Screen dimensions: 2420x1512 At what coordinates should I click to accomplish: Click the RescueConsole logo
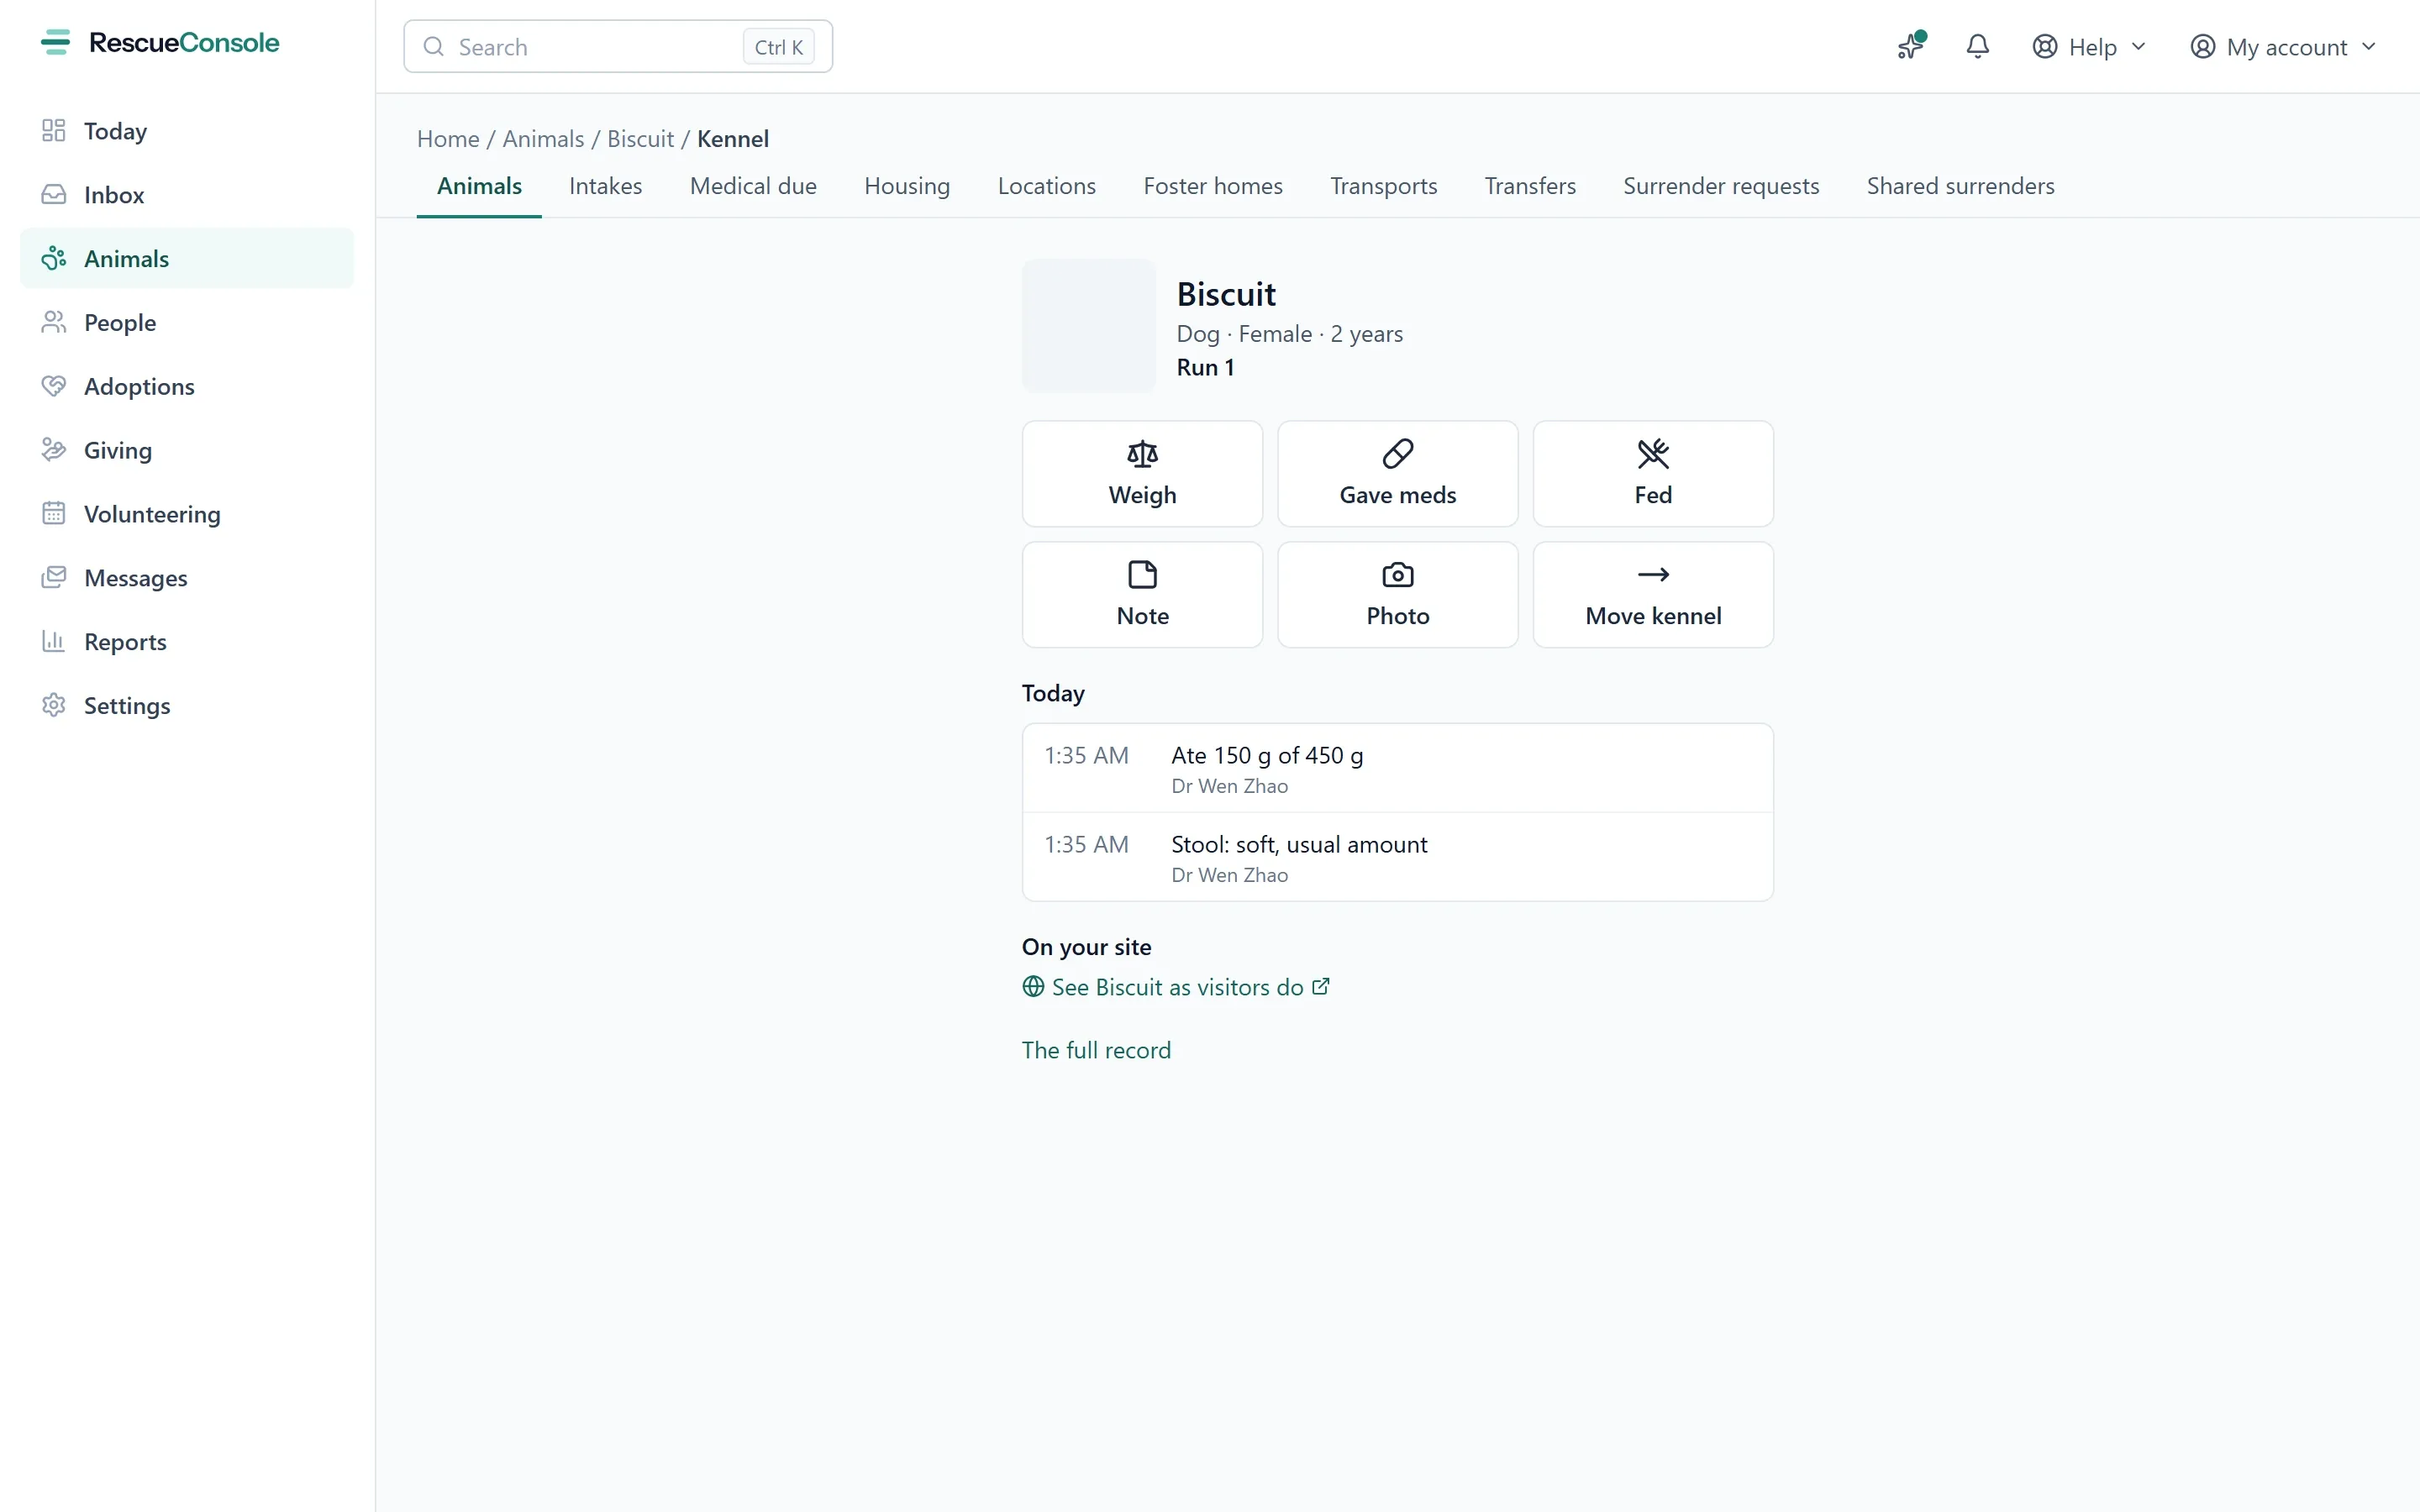point(160,43)
